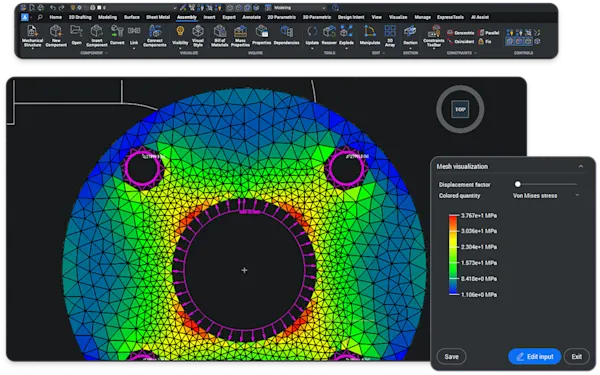Screen dimensions: 600x375
Task: Exit the Mesh visualization panel
Action: (577, 357)
